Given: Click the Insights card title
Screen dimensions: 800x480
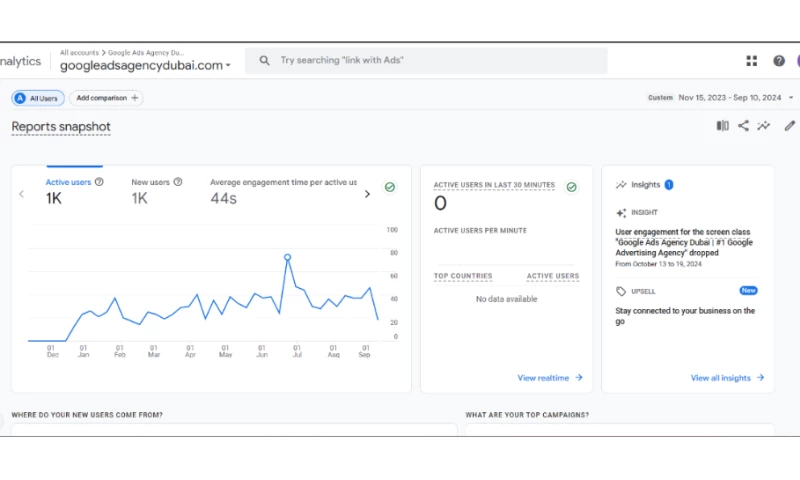Looking at the screenshot, I should 645,185.
